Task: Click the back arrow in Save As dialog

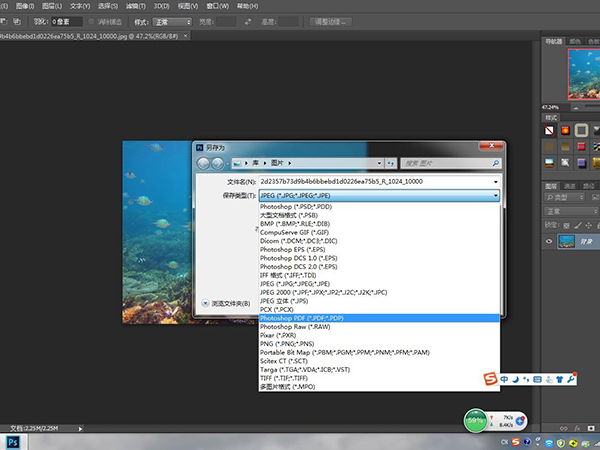Action: 204,162
